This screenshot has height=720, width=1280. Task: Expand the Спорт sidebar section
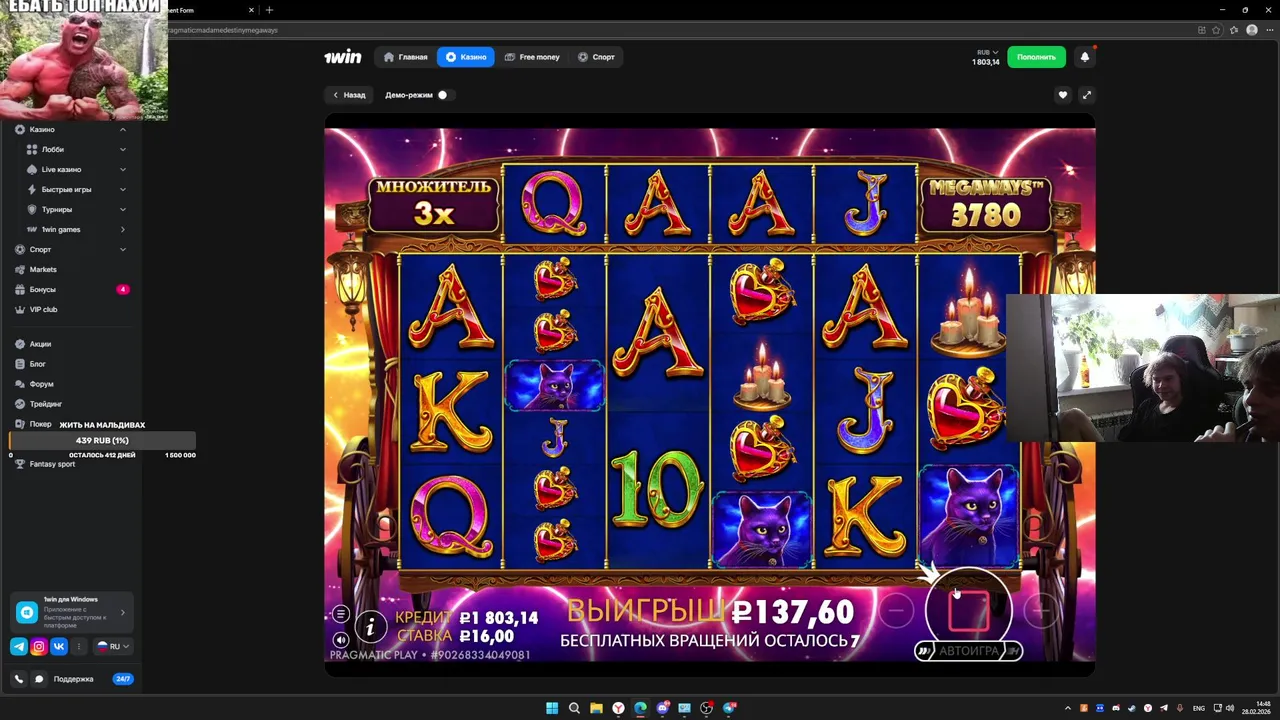[123, 249]
